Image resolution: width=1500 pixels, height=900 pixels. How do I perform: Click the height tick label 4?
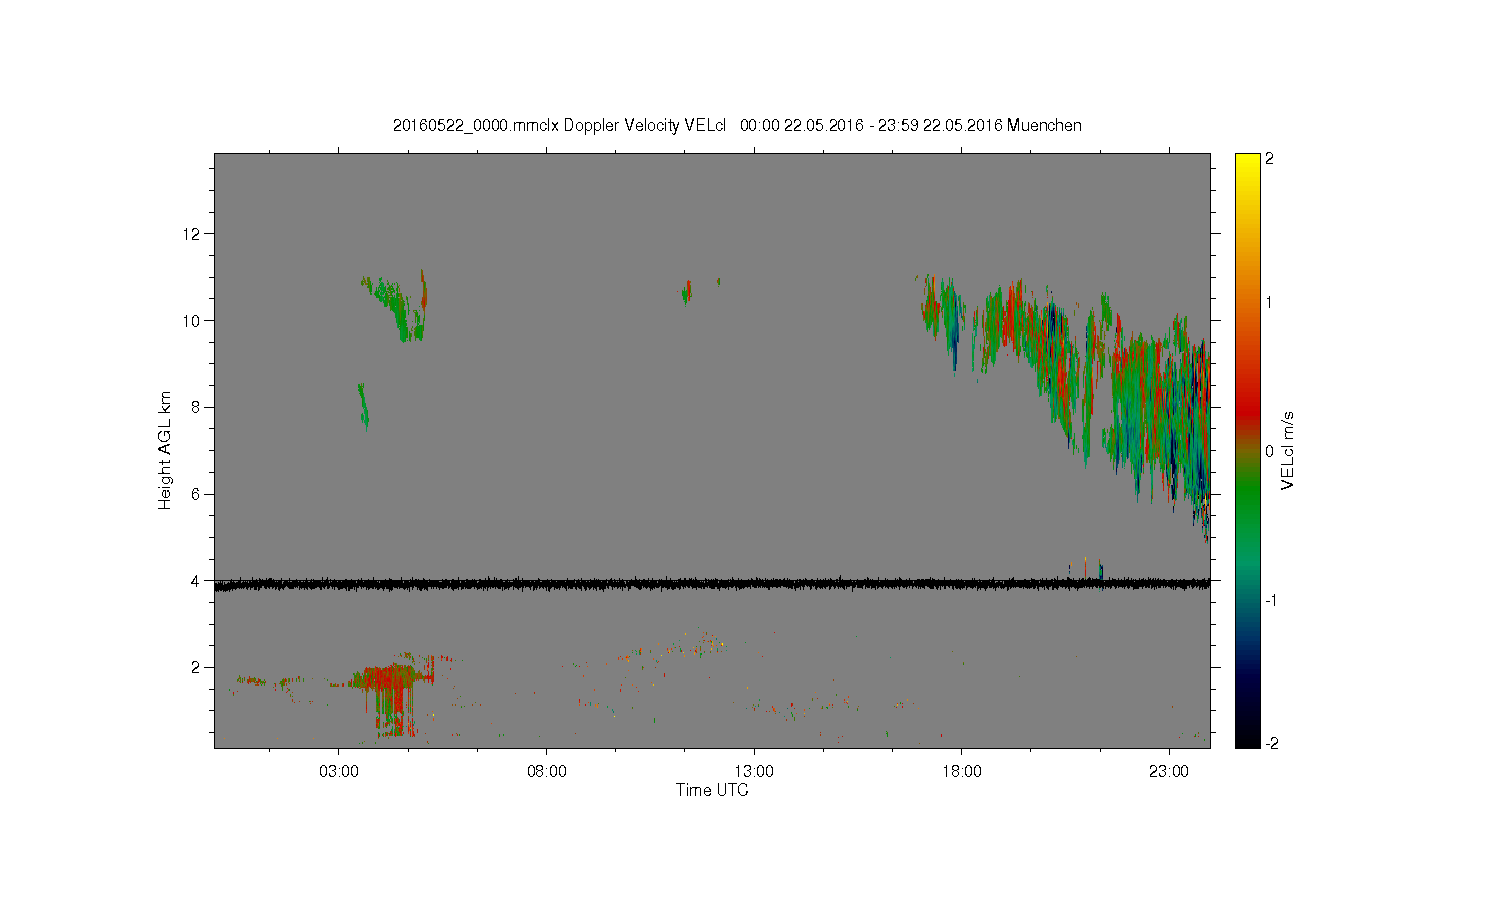(x=197, y=581)
